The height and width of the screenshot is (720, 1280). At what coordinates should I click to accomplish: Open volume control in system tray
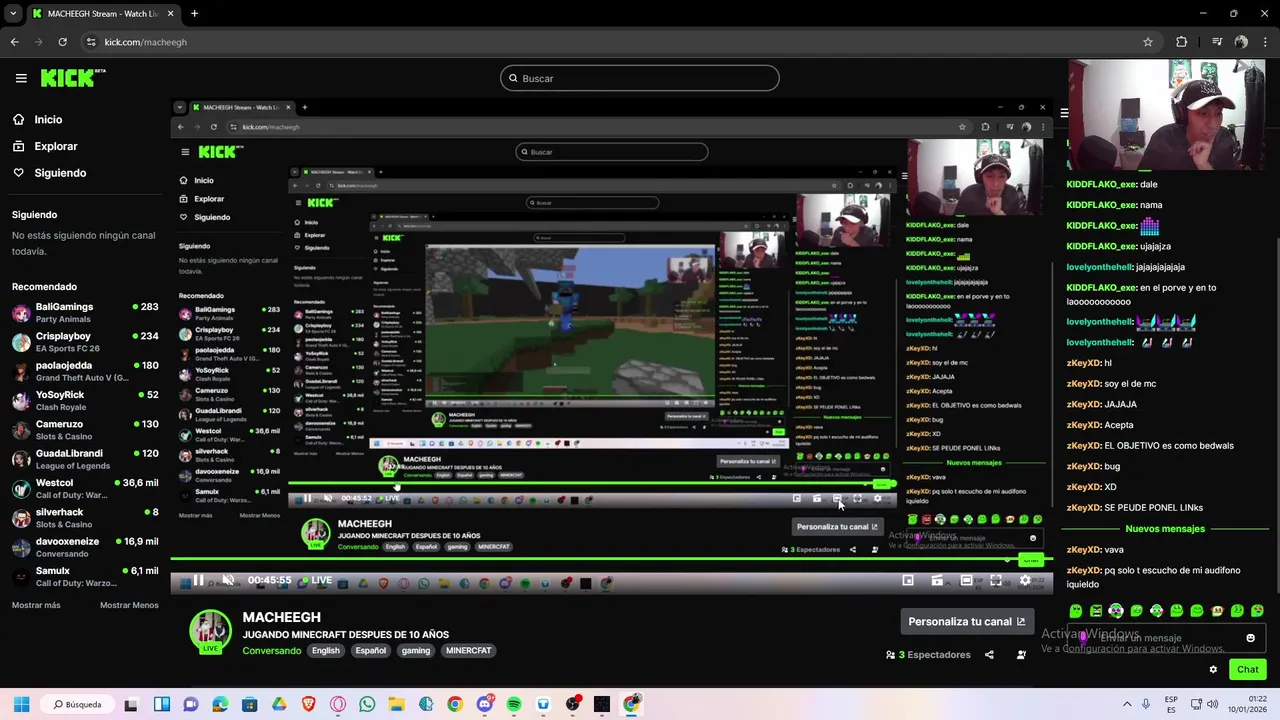[x=1212, y=704]
